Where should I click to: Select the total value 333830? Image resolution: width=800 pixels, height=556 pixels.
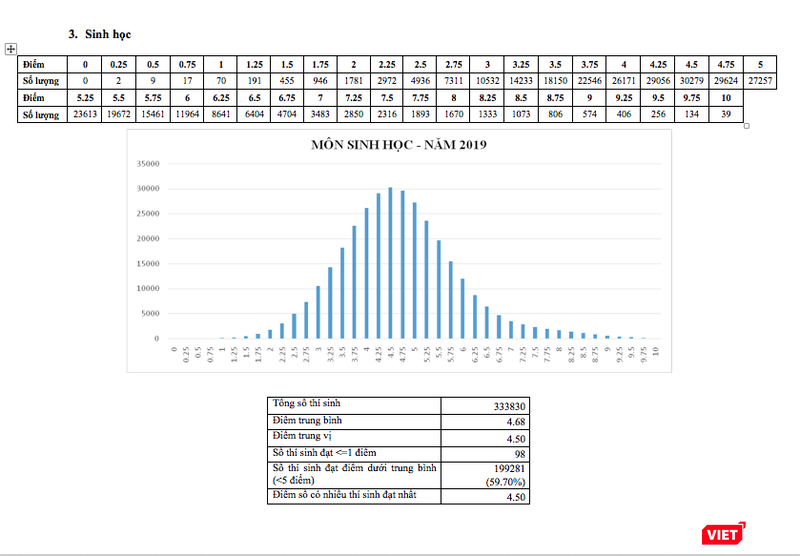tap(509, 406)
